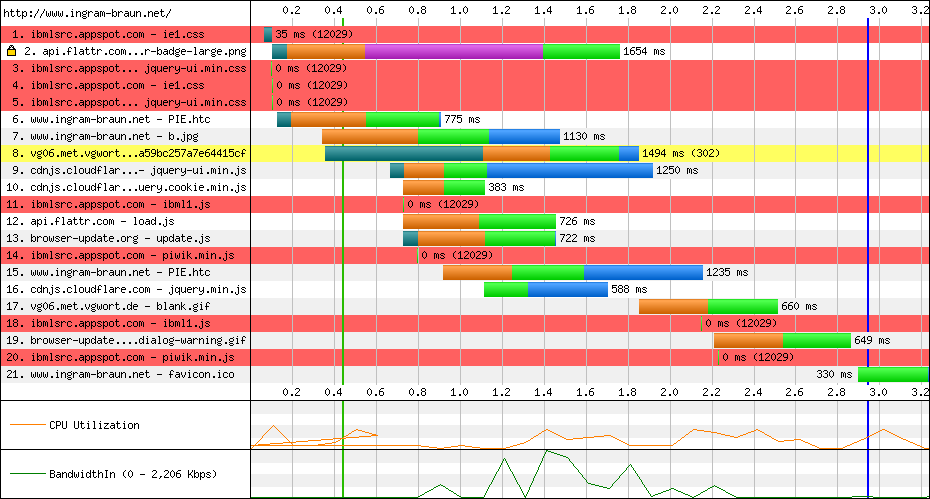This screenshot has height=499, width=930.
Task: Click the orange CPU Utilization legend line
Action: coord(27,425)
